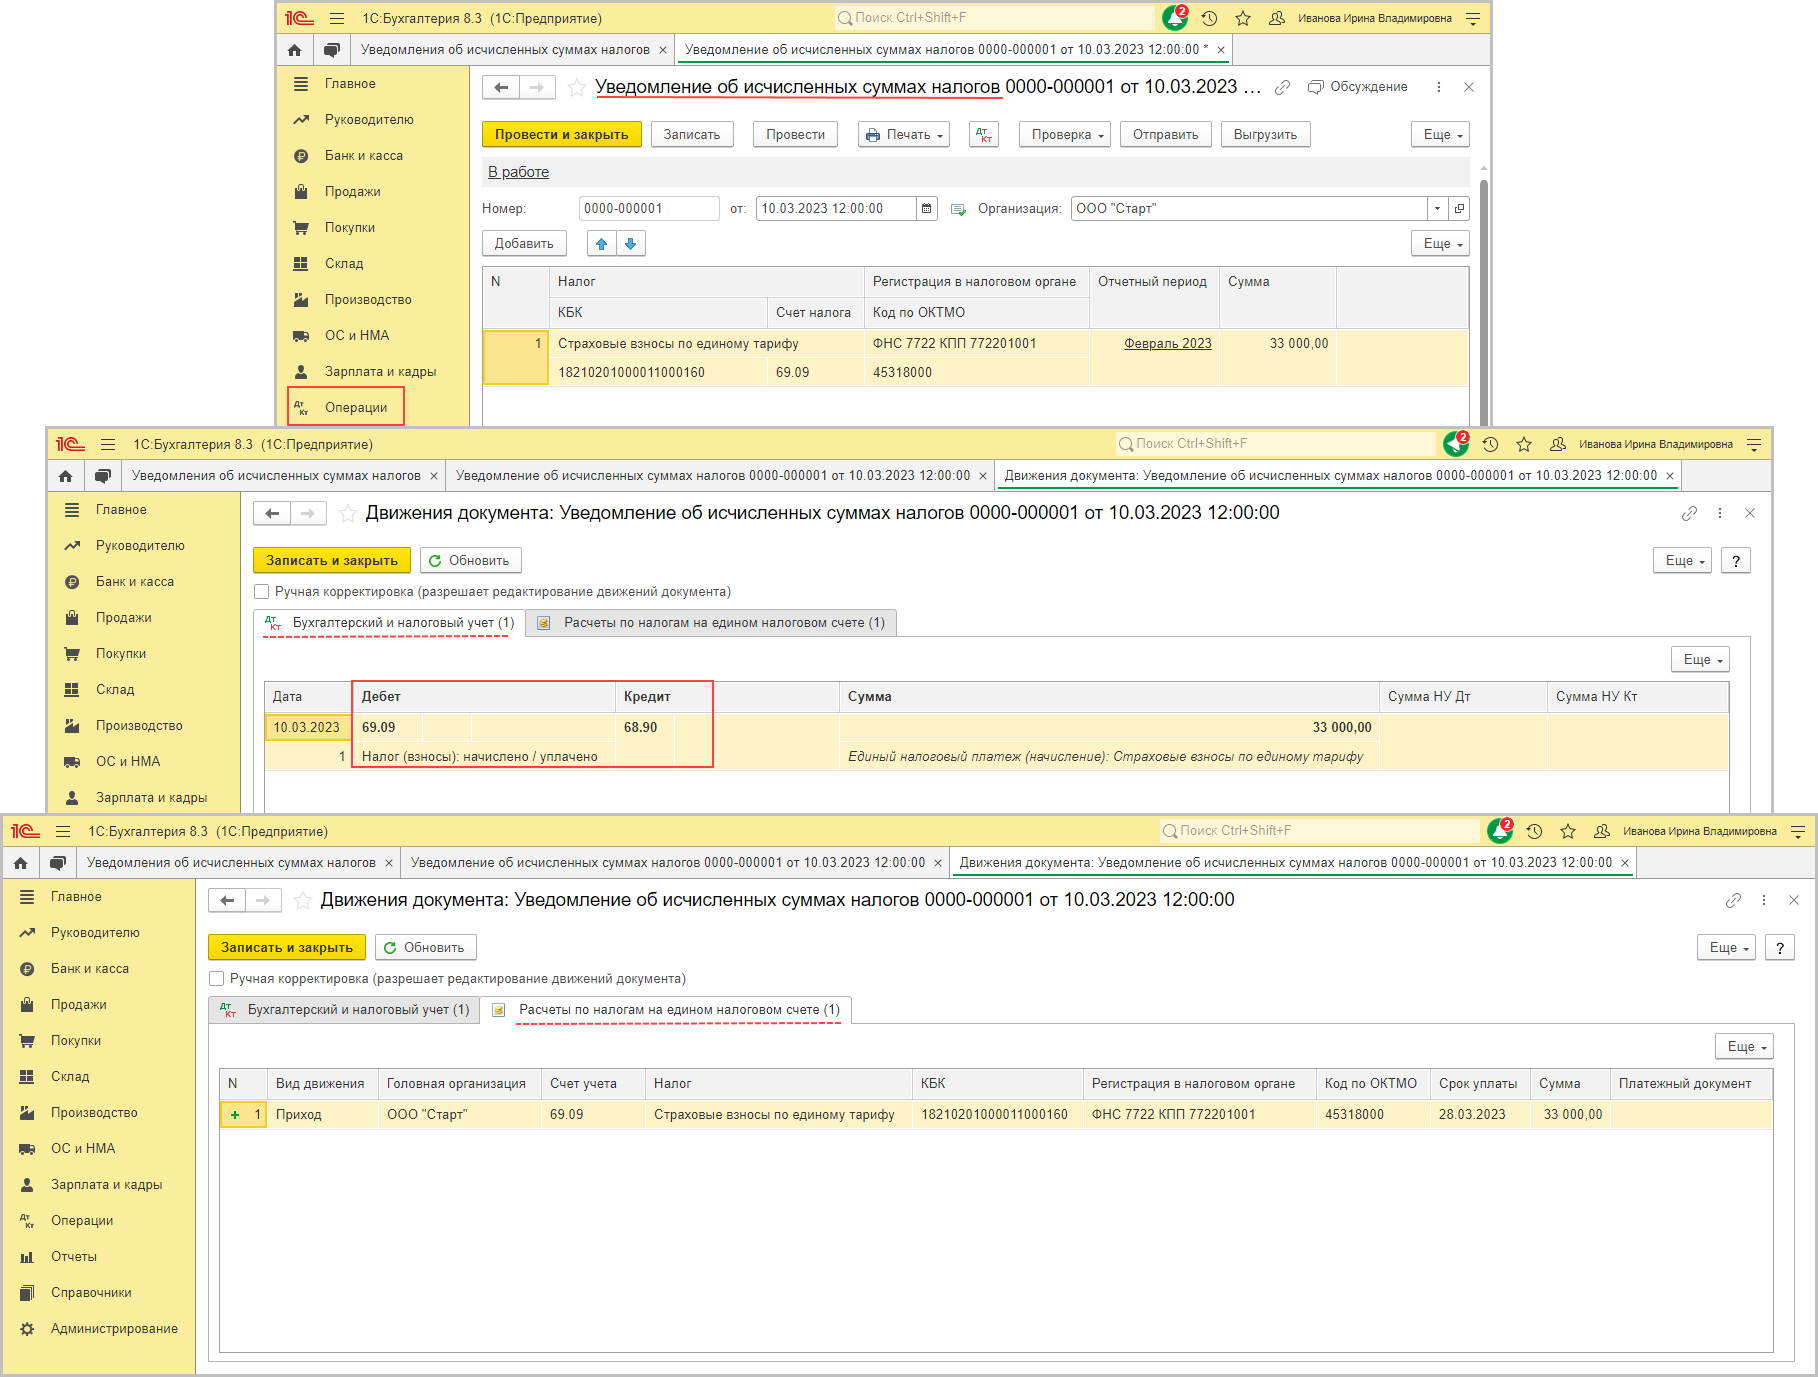The image size is (1818, 1377).
Task: Show document postings with the Дт/Кт toolbar icon
Action: coord(984,135)
